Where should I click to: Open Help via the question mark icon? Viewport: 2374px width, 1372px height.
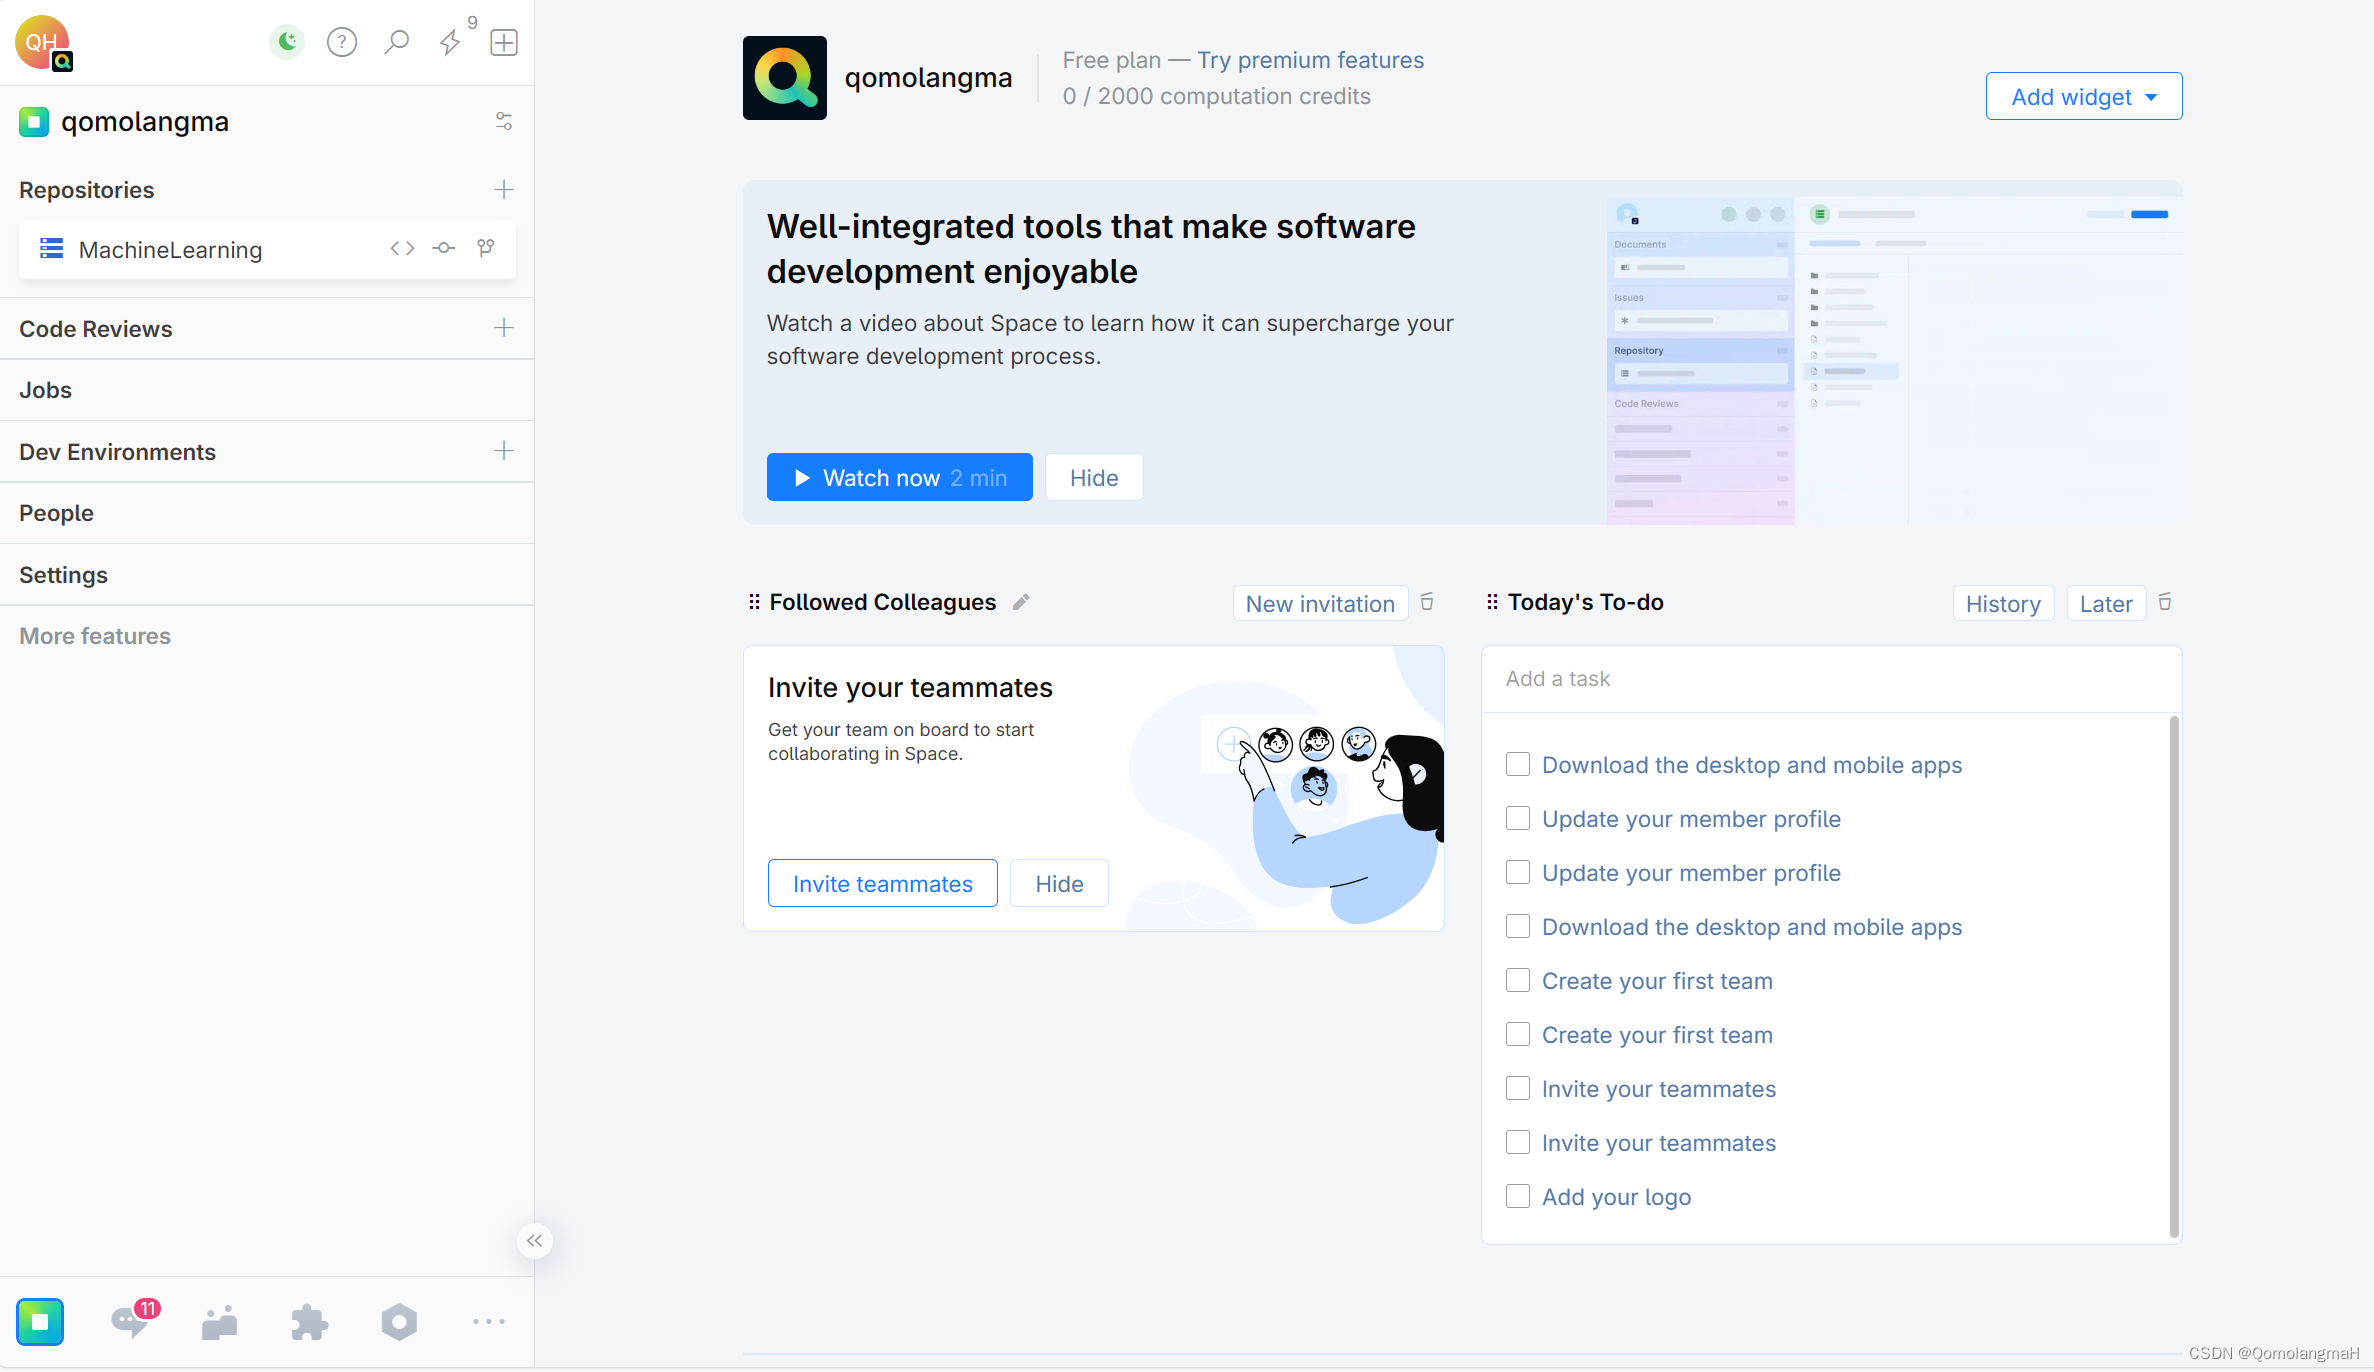click(x=341, y=42)
